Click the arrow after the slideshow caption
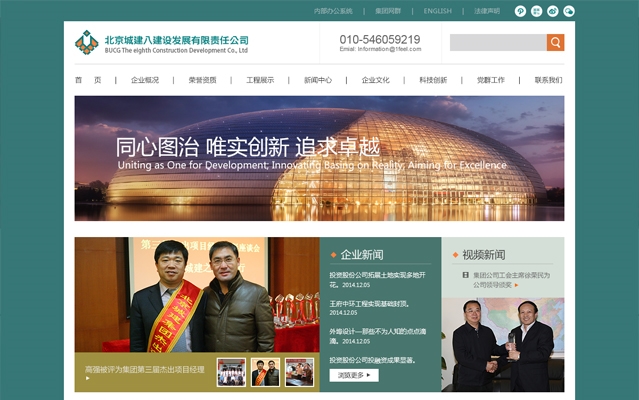Image resolution: width=639 pixels, height=400 pixels. tap(87, 378)
